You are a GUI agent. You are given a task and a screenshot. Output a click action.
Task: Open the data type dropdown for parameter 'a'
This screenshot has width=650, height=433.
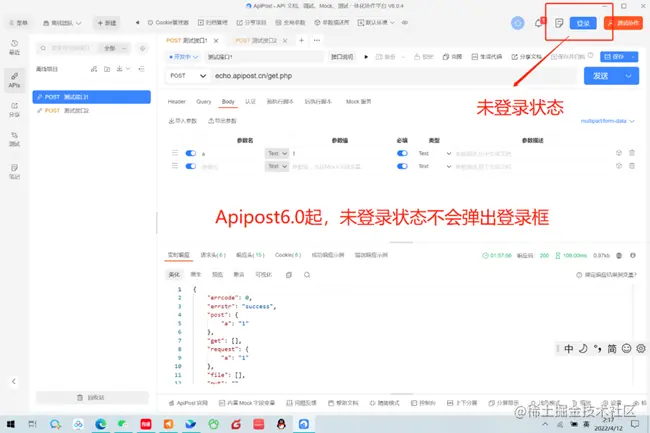coord(434,153)
